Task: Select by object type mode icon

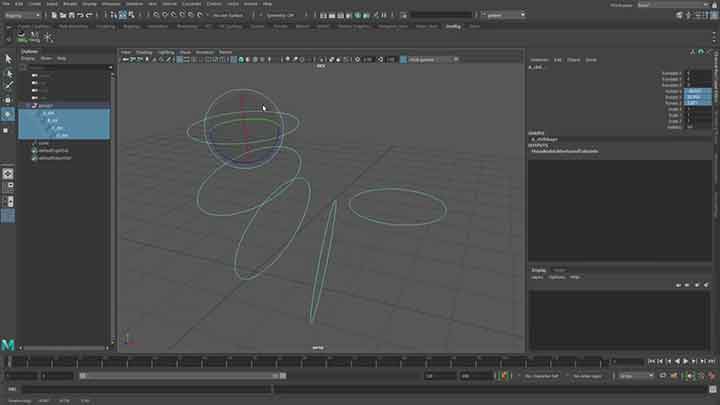Action: [x=123, y=15]
